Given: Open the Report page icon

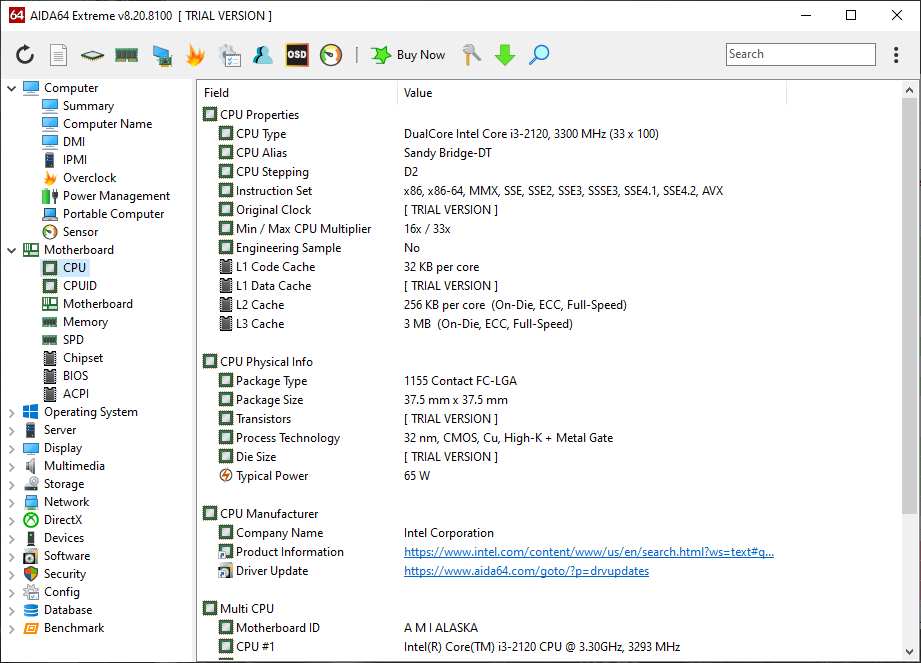Looking at the screenshot, I should click(59, 55).
